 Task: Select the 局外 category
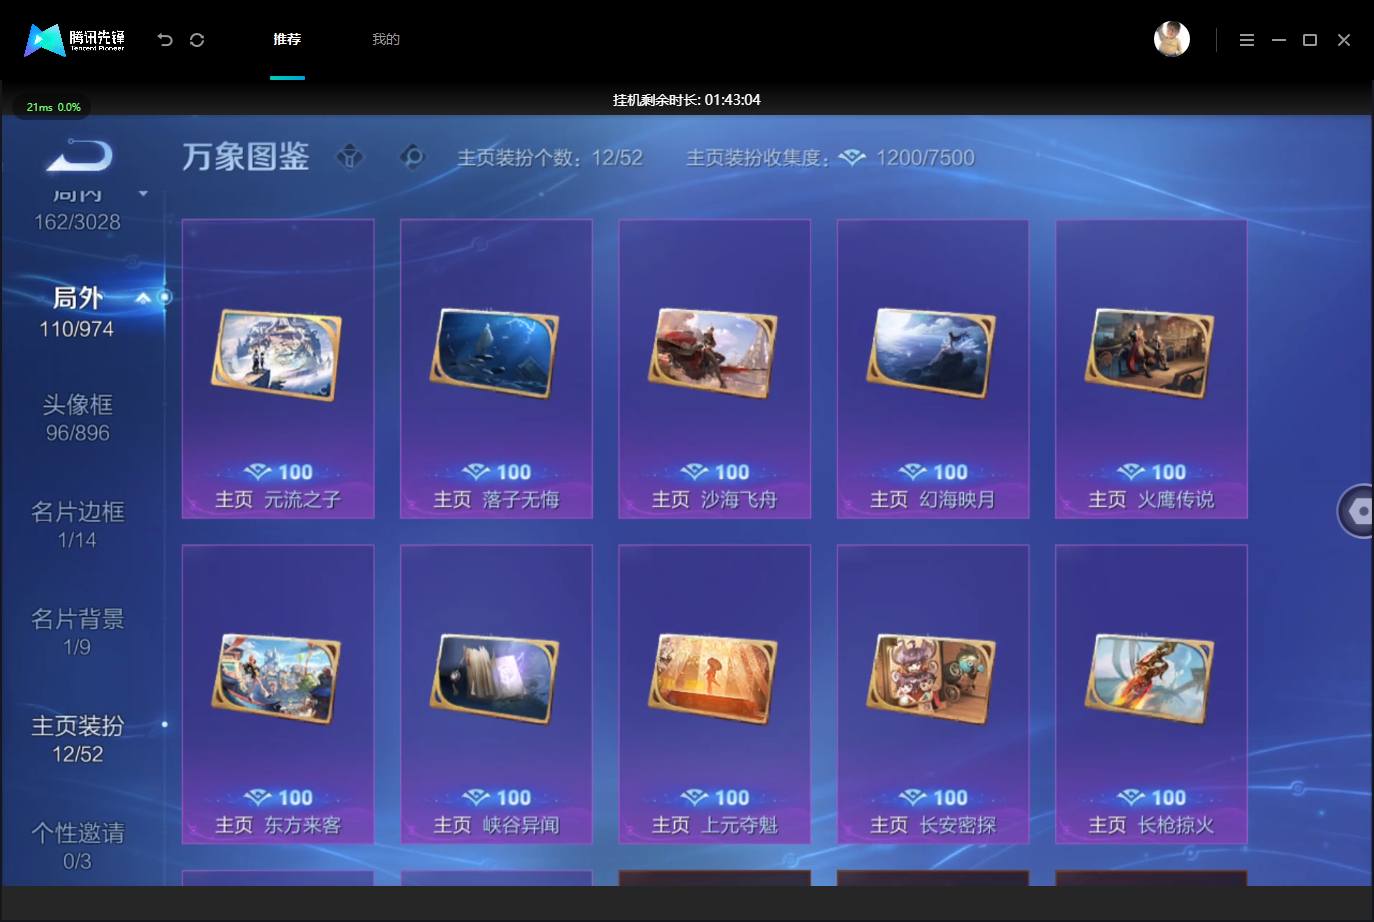pos(77,312)
